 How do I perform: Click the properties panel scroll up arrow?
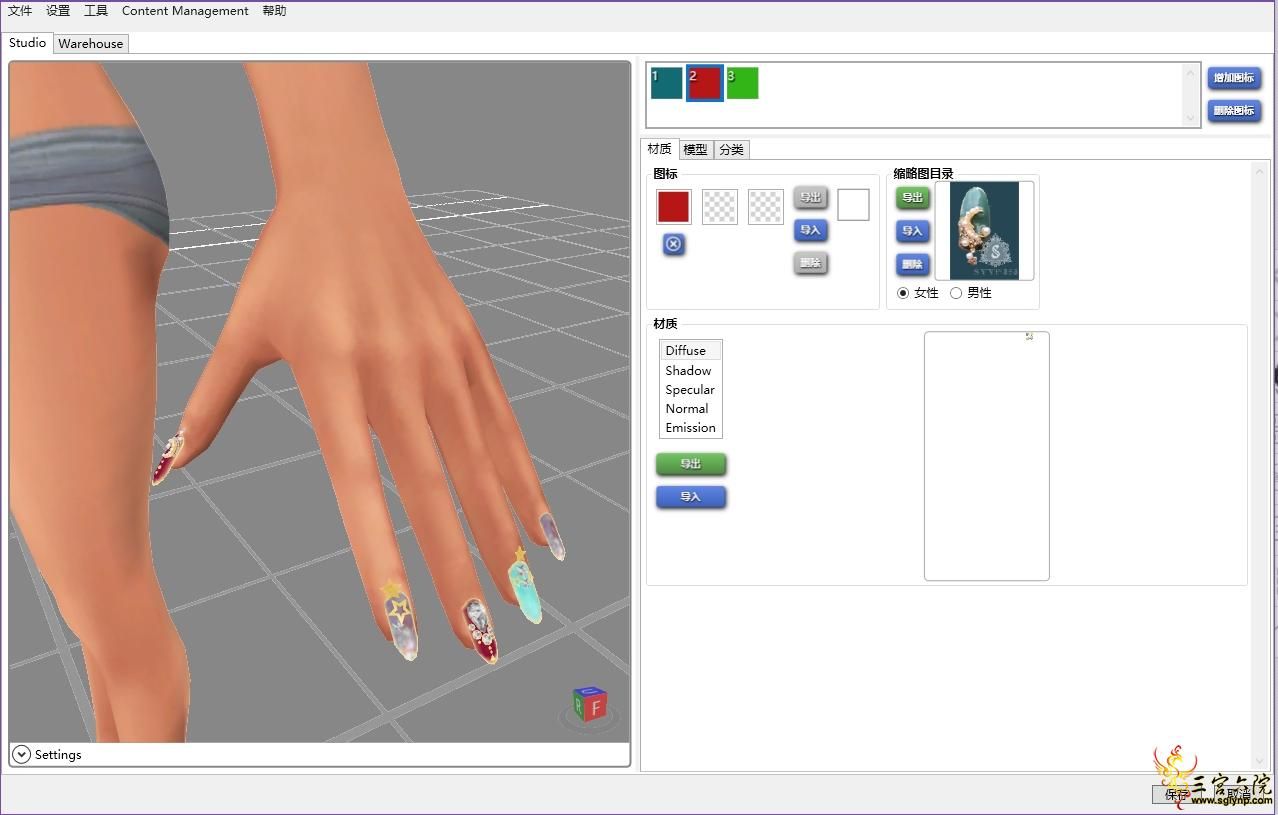(x=1259, y=172)
